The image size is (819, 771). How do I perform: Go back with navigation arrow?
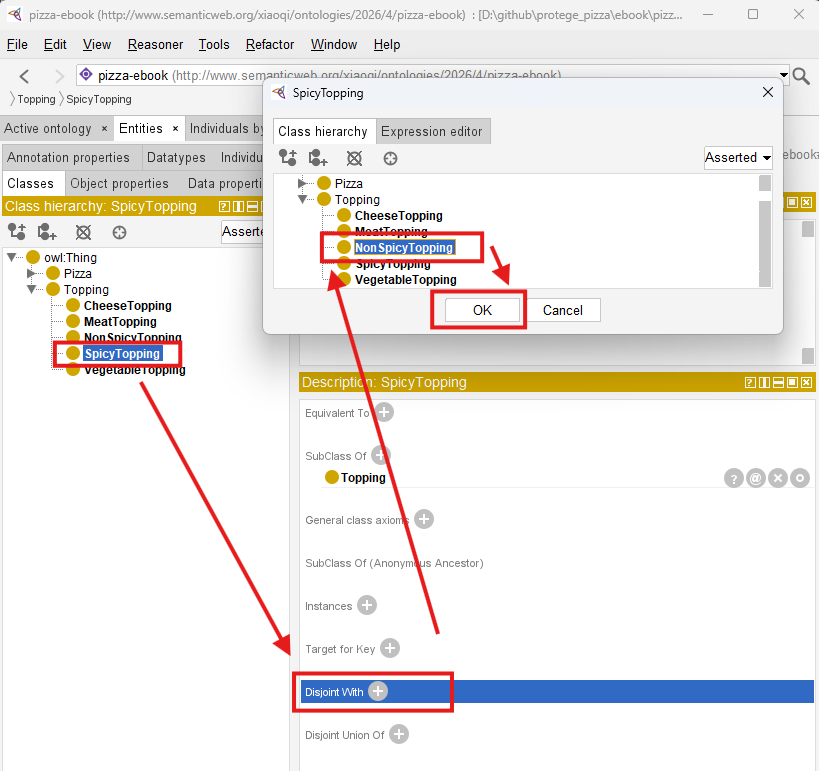24,77
